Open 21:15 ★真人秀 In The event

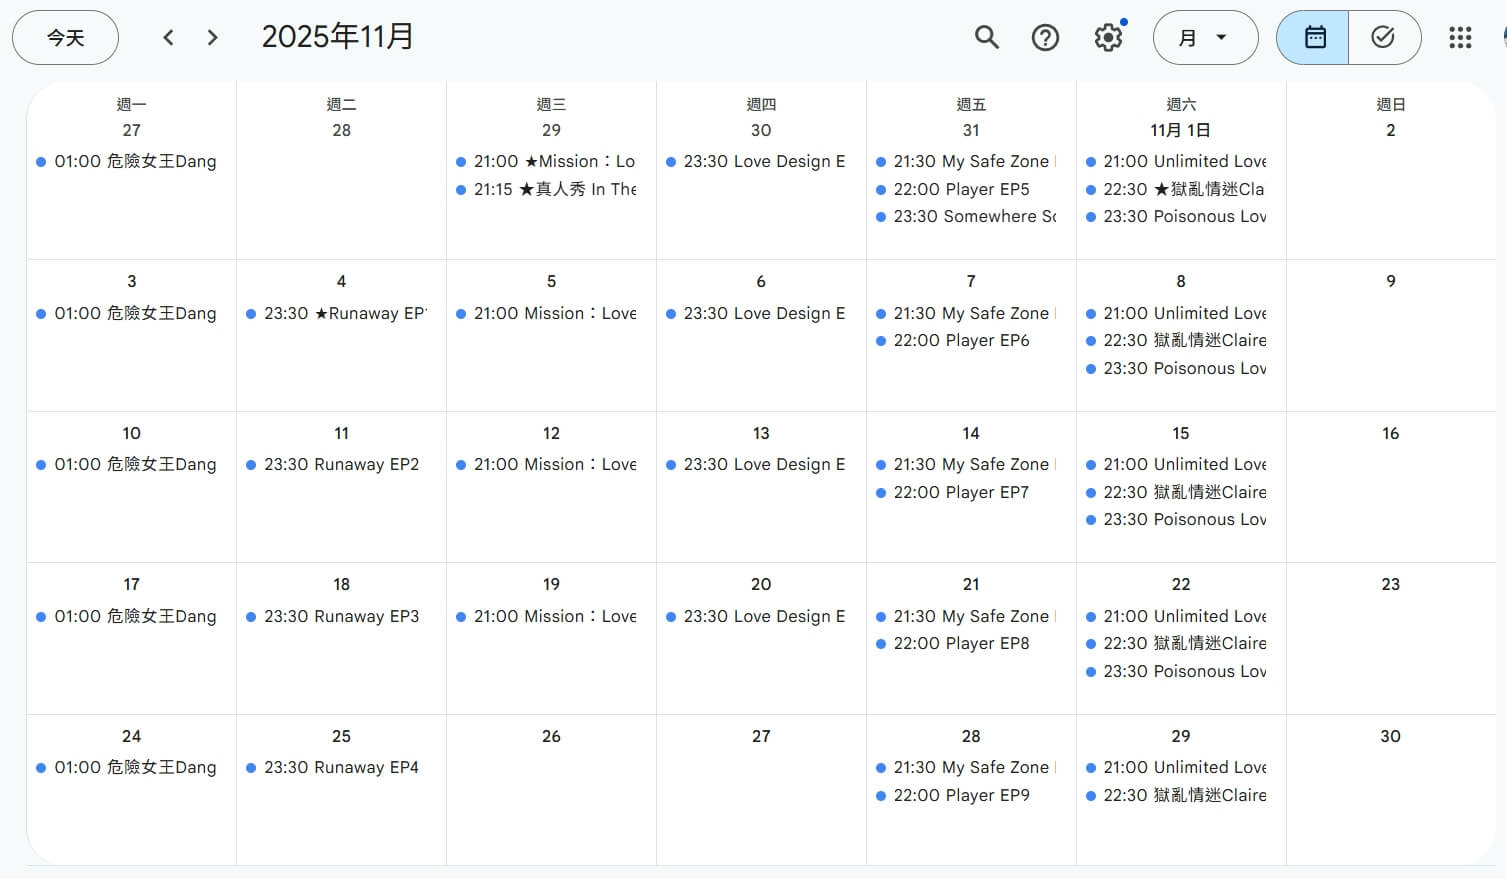tap(554, 189)
